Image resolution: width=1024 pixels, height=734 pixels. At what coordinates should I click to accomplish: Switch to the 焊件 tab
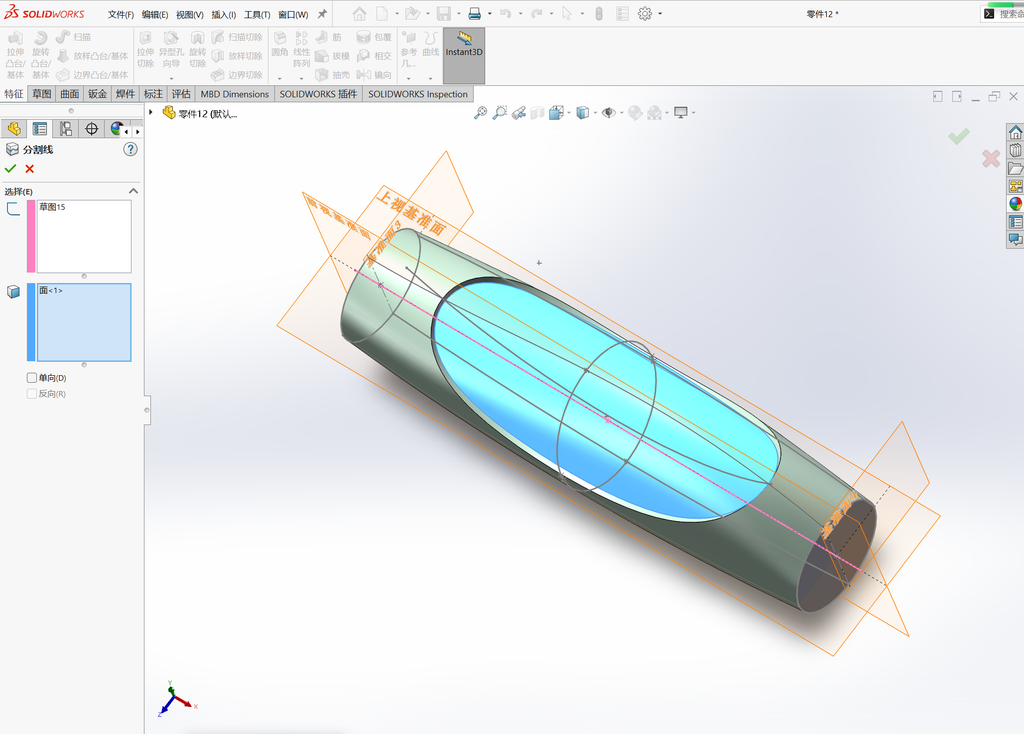(x=125, y=94)
